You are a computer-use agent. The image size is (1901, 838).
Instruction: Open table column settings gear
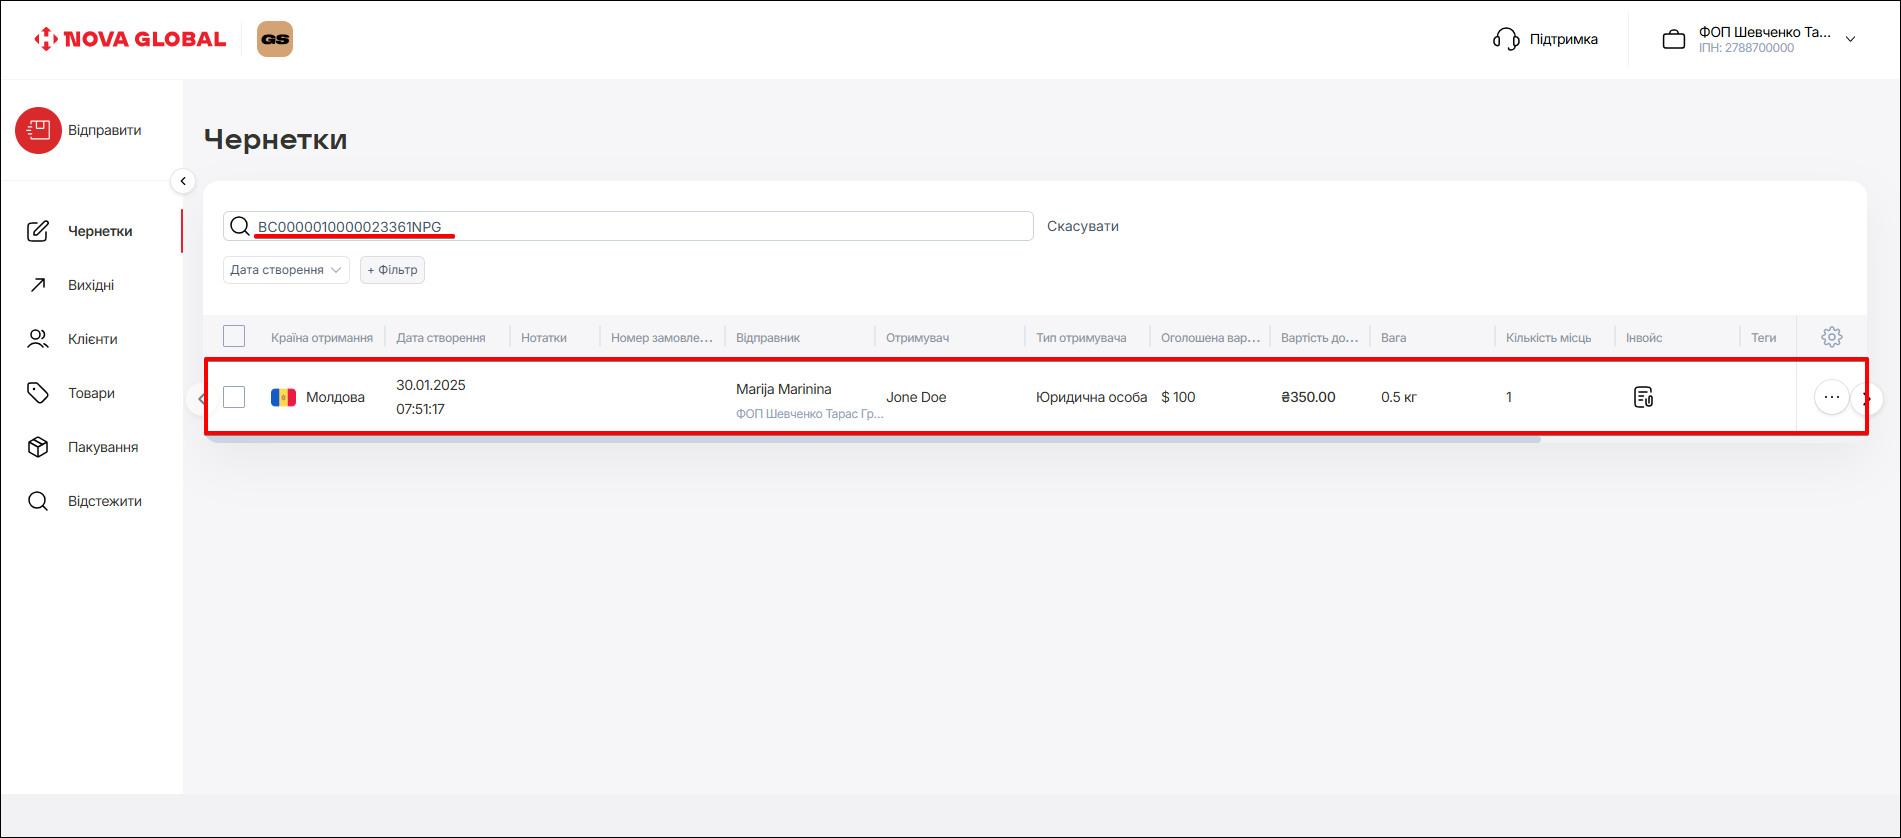click(x=1831, y=337)
